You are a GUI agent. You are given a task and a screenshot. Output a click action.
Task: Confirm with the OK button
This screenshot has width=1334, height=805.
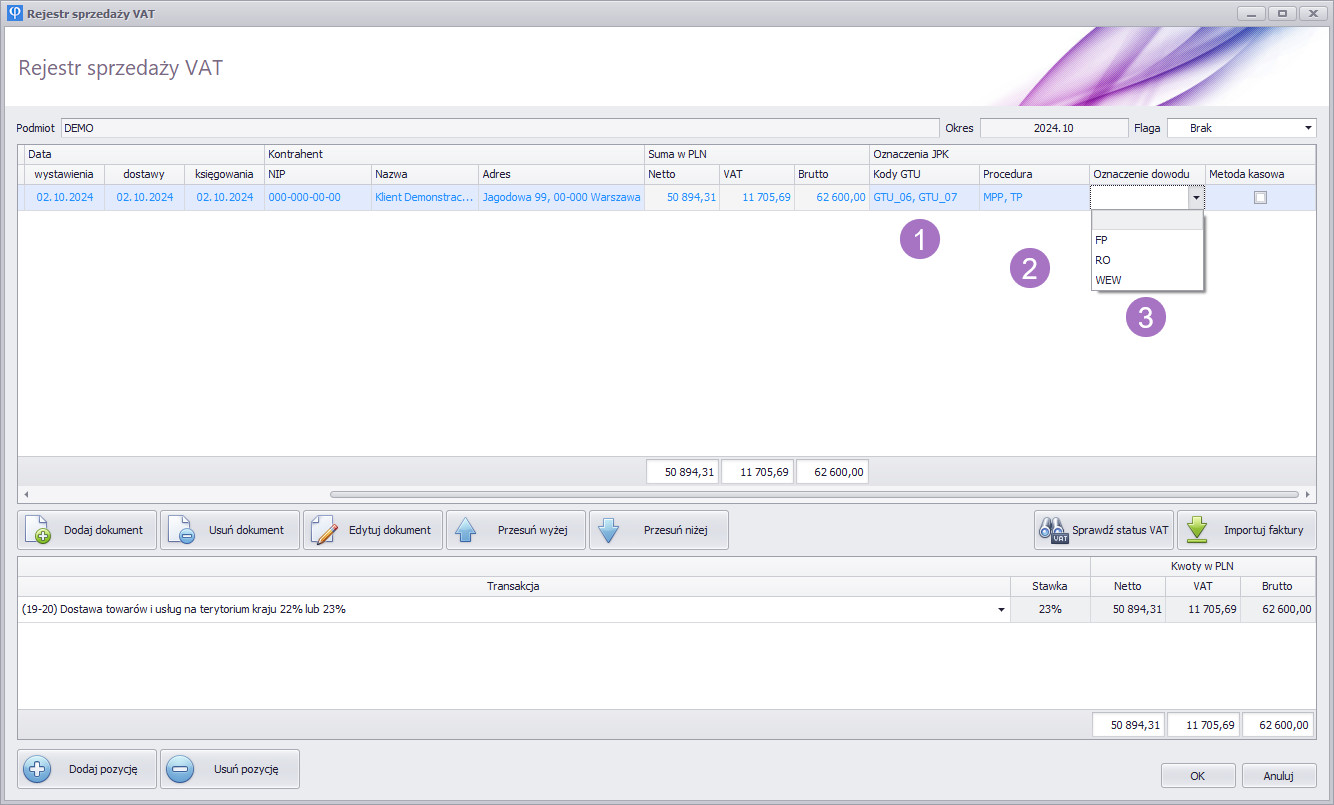click(1198, 775)
